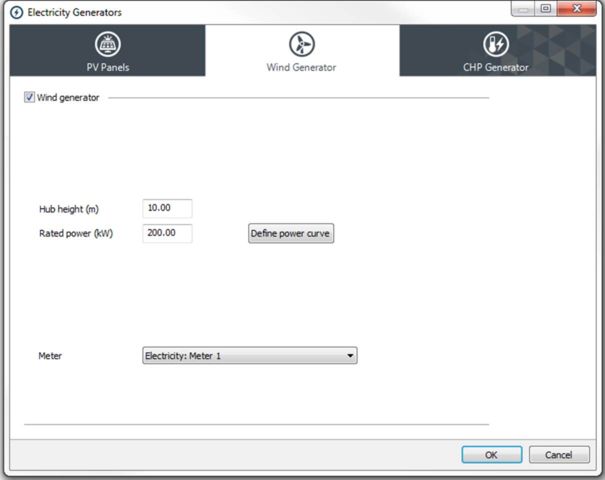Confirm settings with the OK button
The width and height of the screenshot is (605, 480).
[x=491, y=454]
